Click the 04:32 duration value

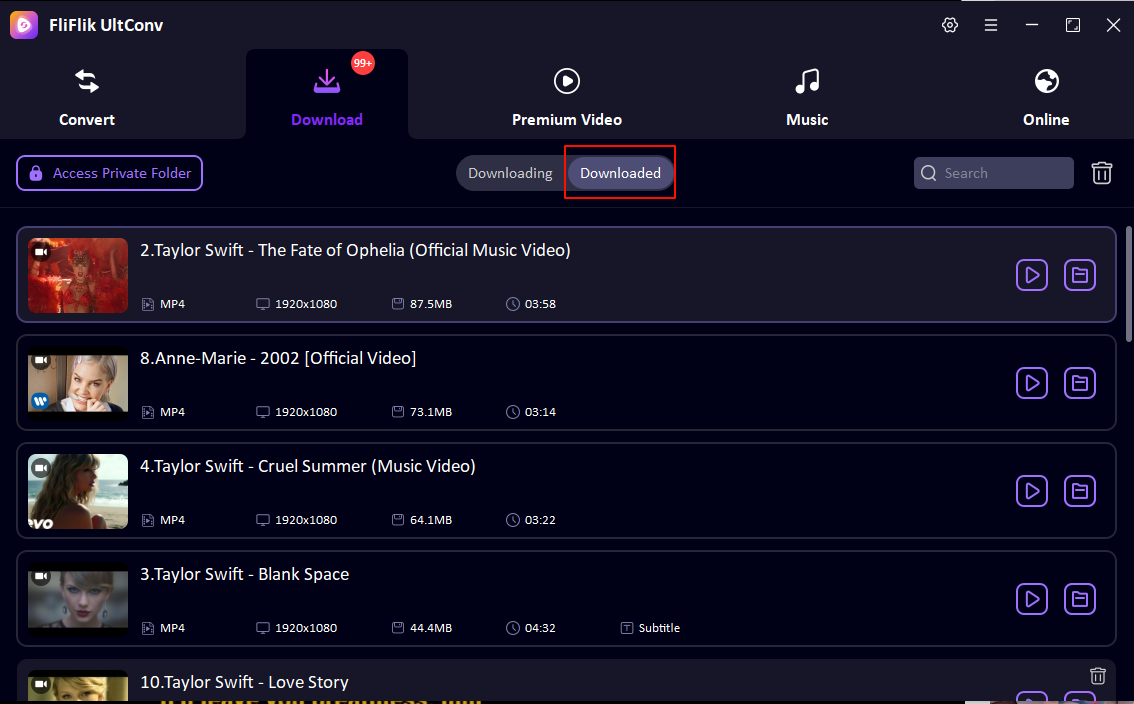(540, 628)
